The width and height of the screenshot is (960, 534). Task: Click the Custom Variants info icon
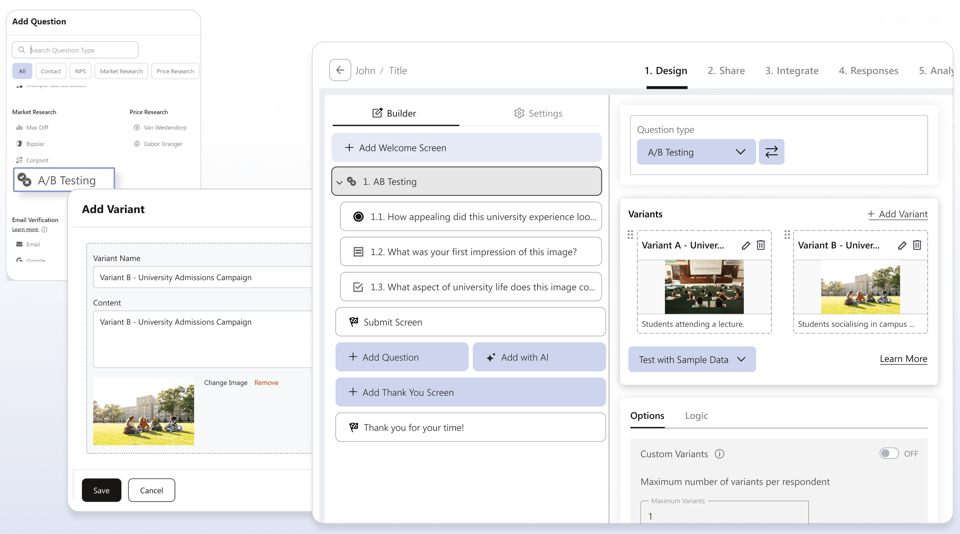coord(720,454)
